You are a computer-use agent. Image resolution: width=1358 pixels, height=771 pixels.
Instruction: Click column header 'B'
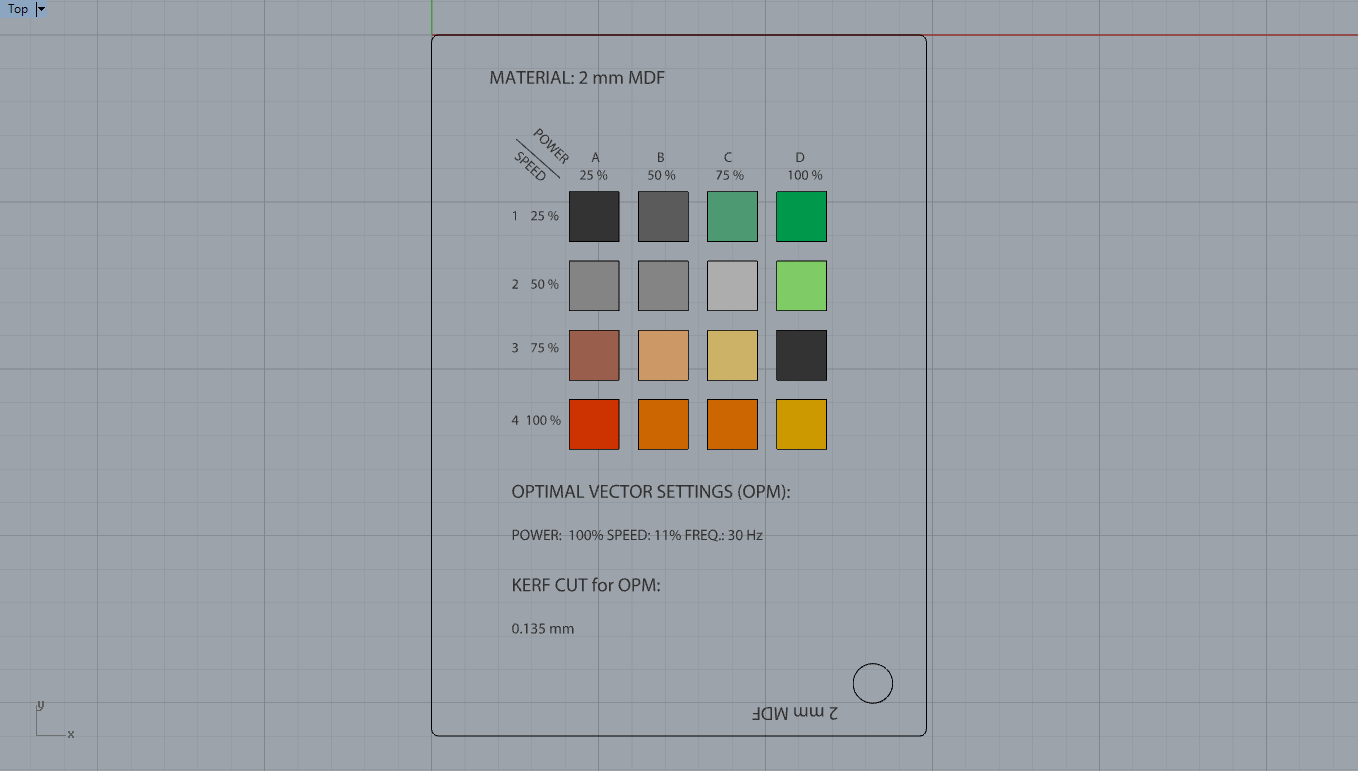tap(661, 157)
